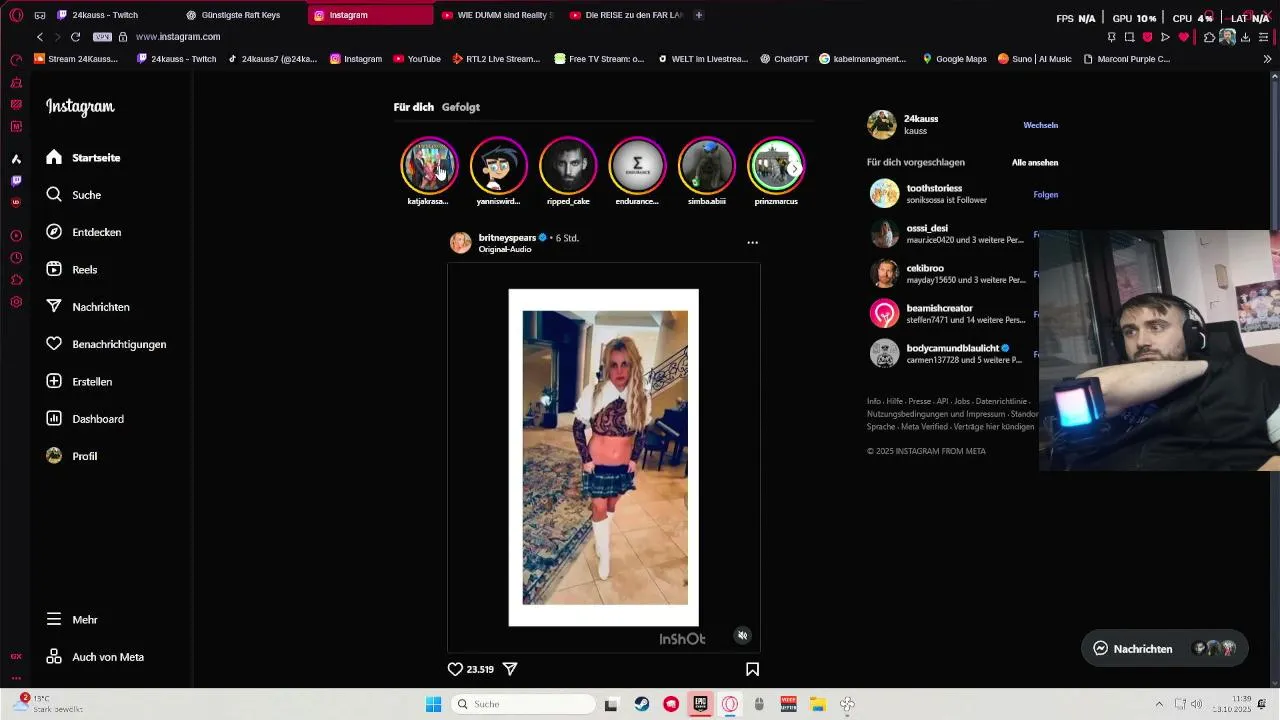This screenshot has width=1280, height=720.
Task: Open Reels in the sidebar
Action: (x=71, y=269)
